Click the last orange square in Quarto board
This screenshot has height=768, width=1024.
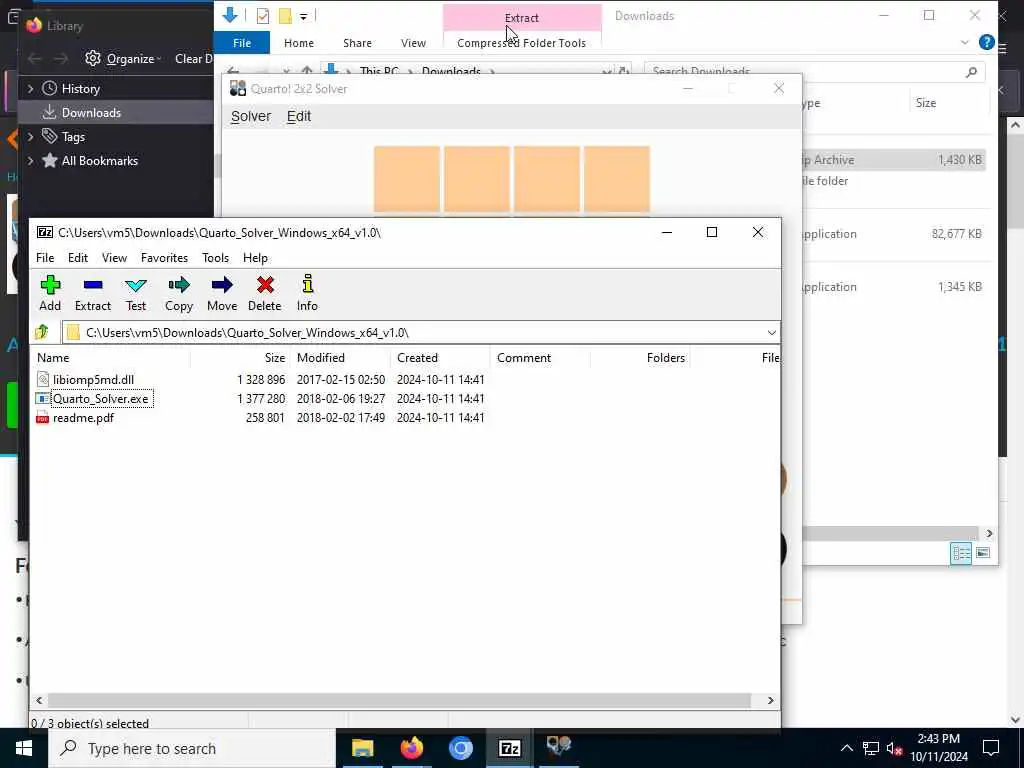click(x=616, y=179)
